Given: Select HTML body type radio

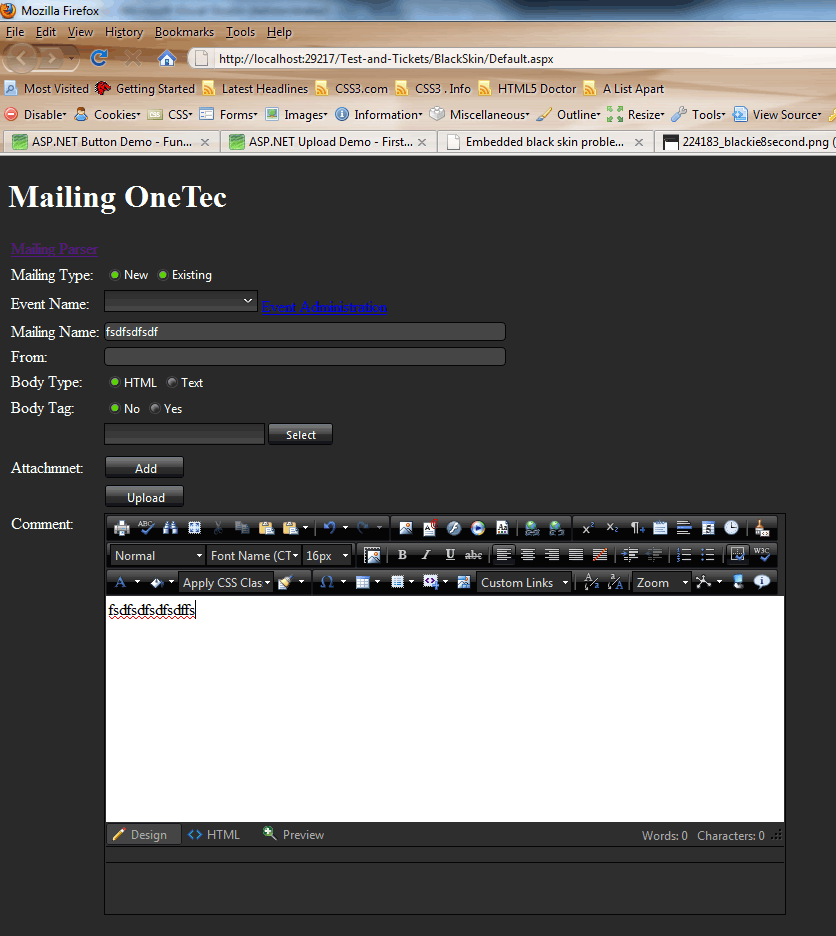Looking at the screenshot, I should pyautogui.click(x=115, y=382).
